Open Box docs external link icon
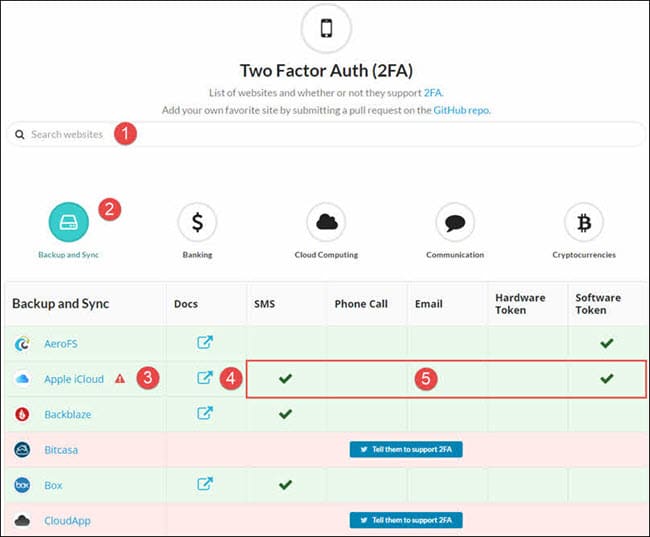The height and width of the screenshot is (537, 650). 205,484
